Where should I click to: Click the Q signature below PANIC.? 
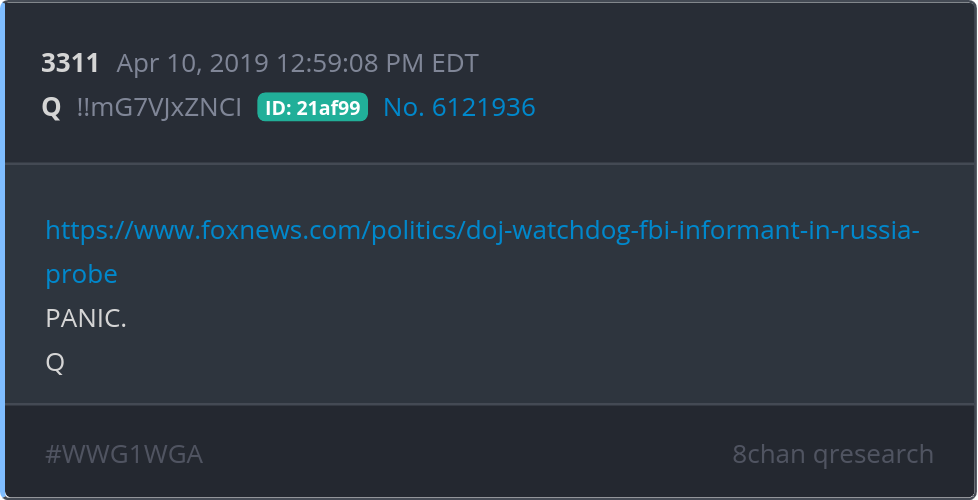55,362
